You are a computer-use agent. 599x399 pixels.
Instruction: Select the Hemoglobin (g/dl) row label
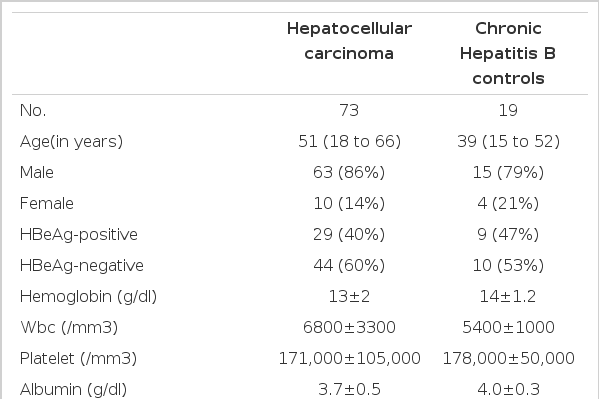point(88,297)
